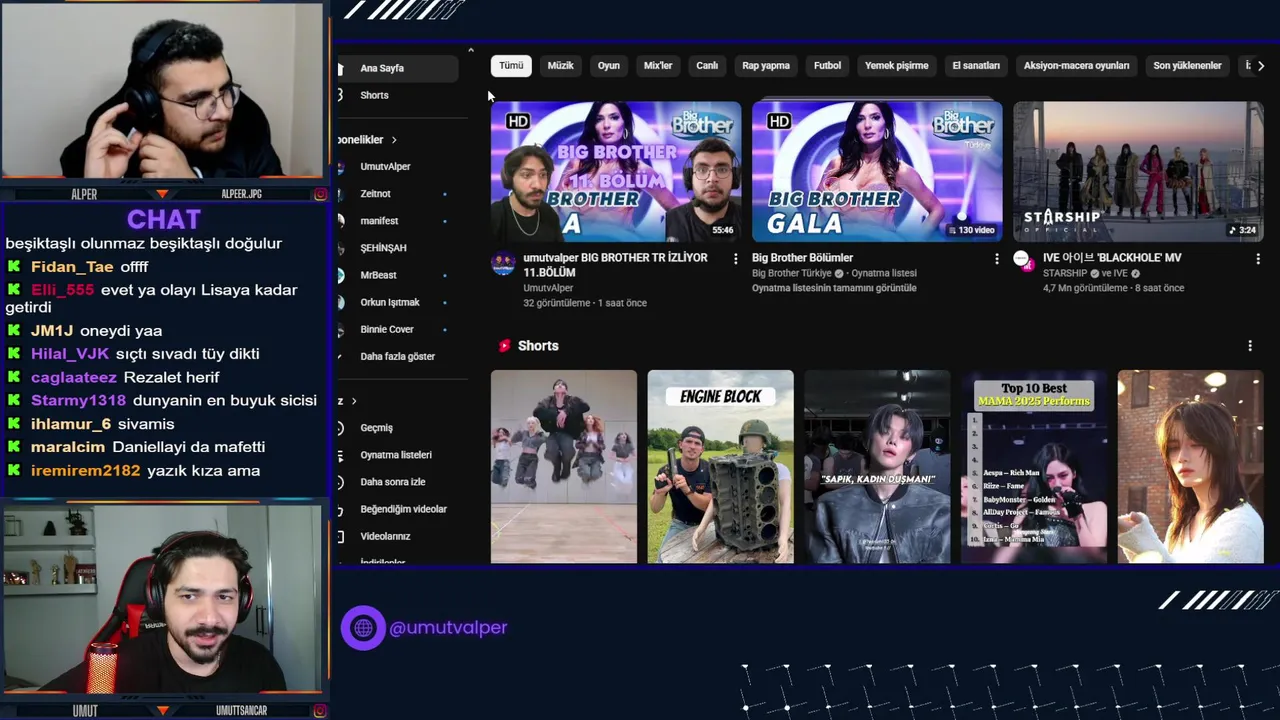This screenshot has width=1280, height=720.
Task: Open more options for IVE BLACKHOLE video
Action: (1257, 259)
